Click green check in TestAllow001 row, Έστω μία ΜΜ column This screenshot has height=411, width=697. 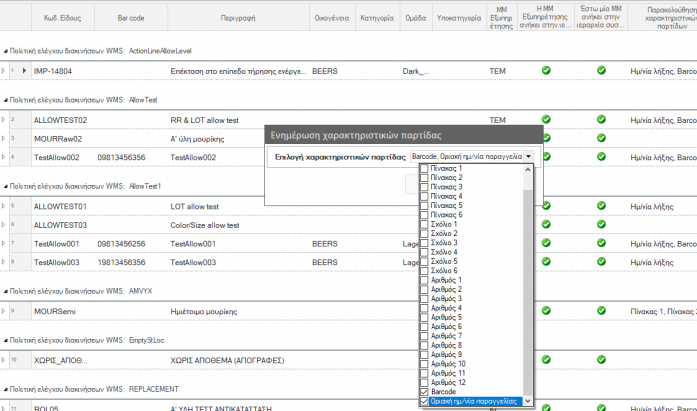(601, 243)
